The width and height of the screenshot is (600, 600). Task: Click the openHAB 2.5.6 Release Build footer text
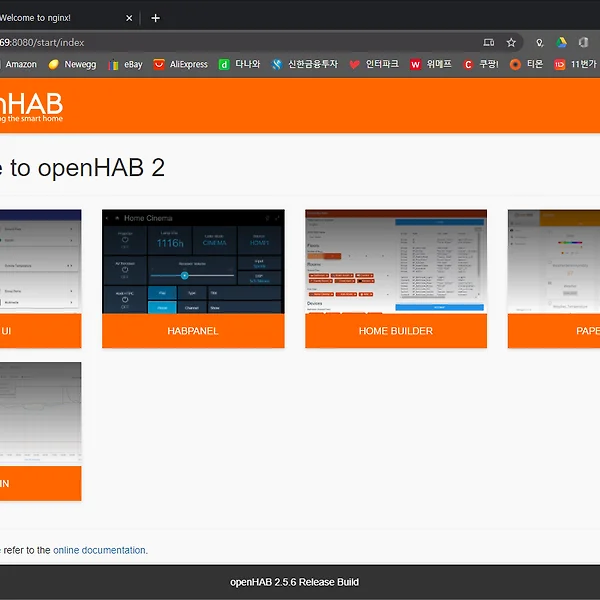point(294,582)
